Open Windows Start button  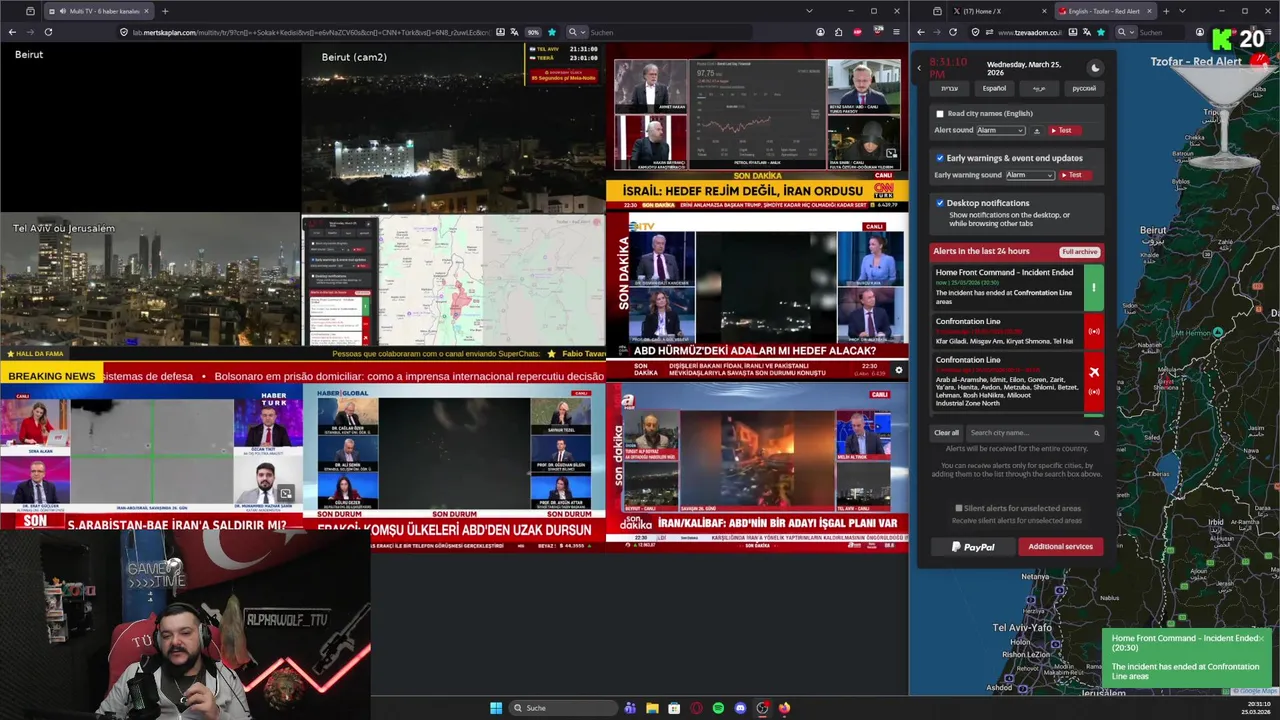click(496, 708)
